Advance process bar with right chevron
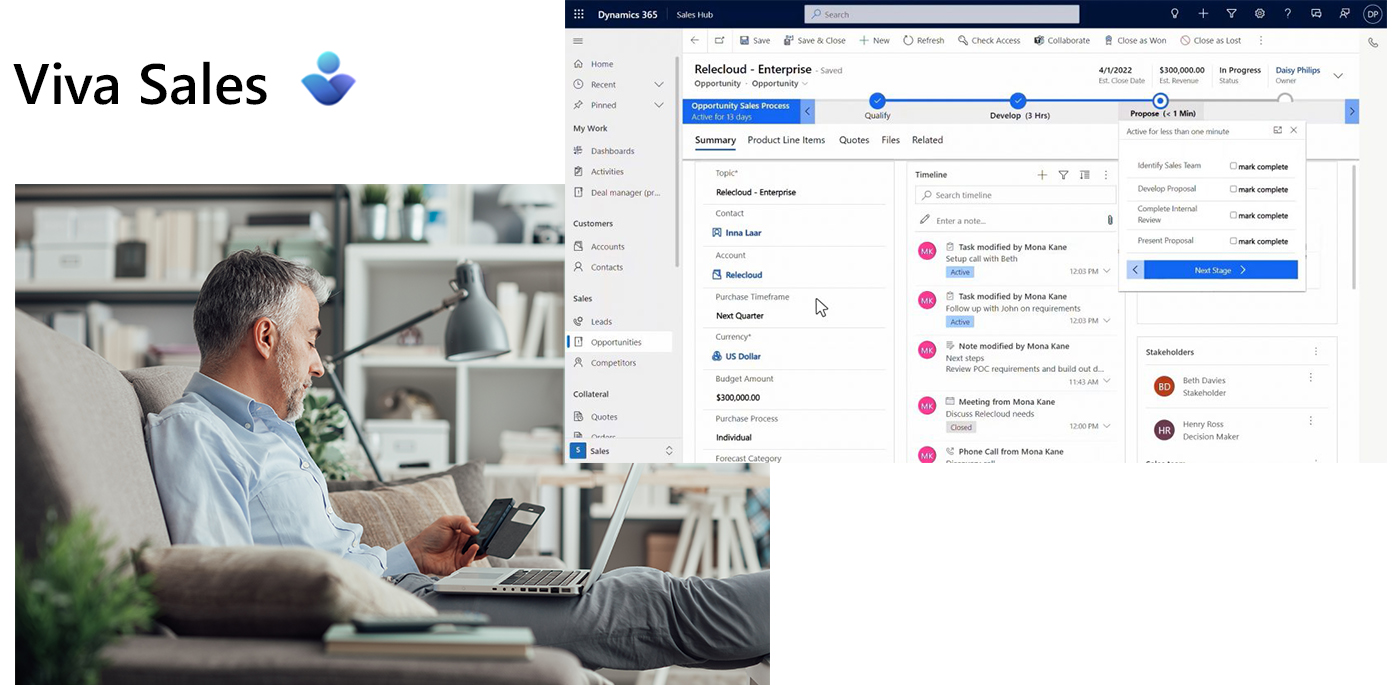Viewport: 1400px width, 685px height. coord(1352,111)
